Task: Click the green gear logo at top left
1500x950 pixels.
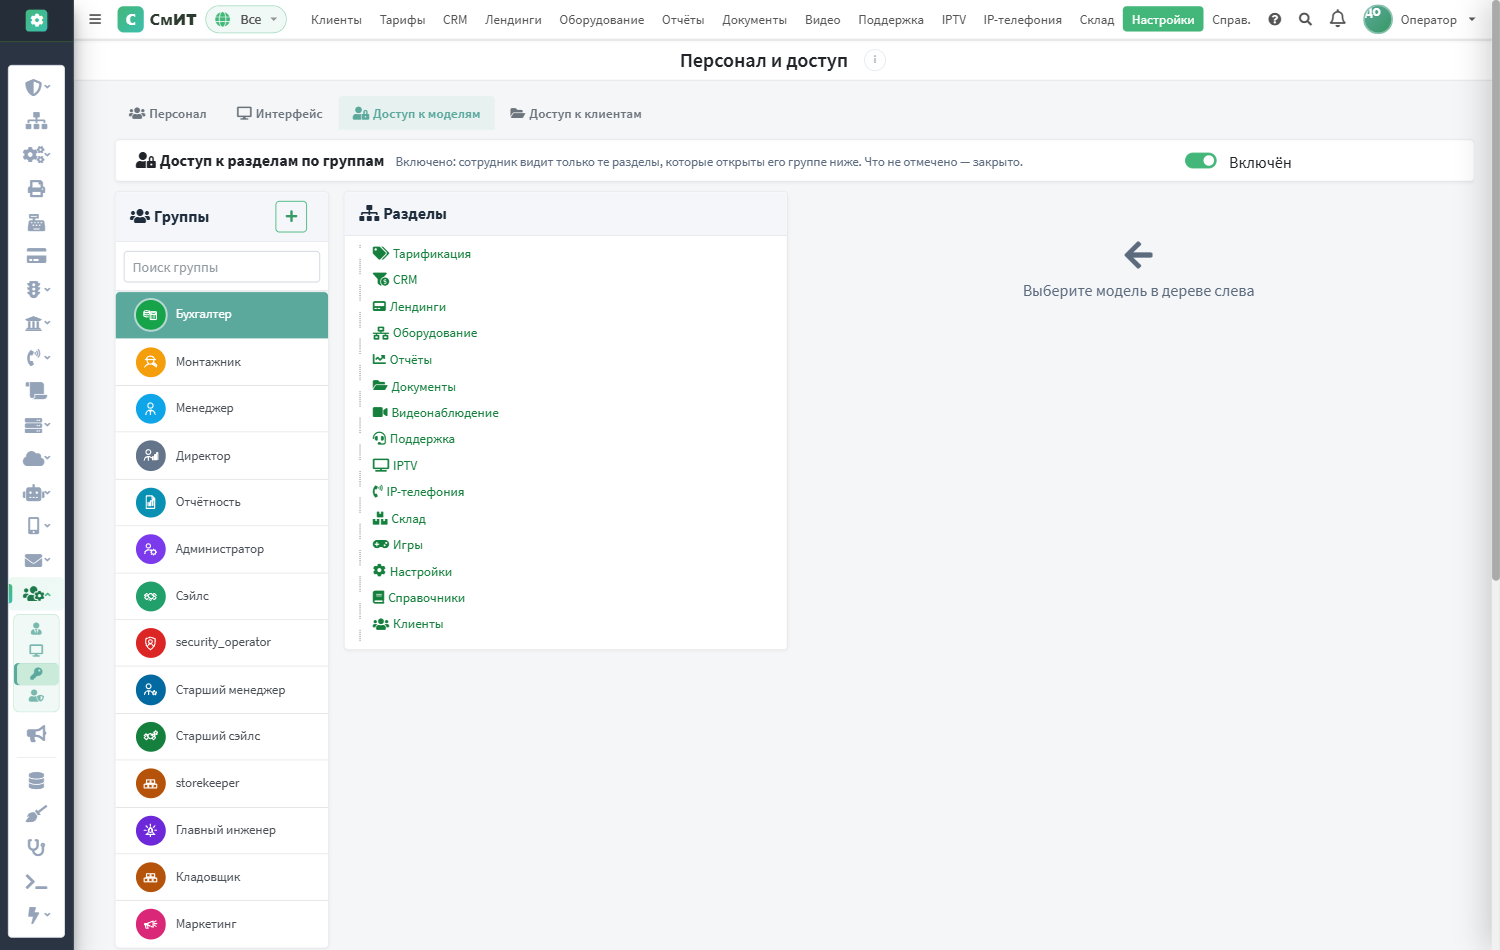Action: pos(36,20)
